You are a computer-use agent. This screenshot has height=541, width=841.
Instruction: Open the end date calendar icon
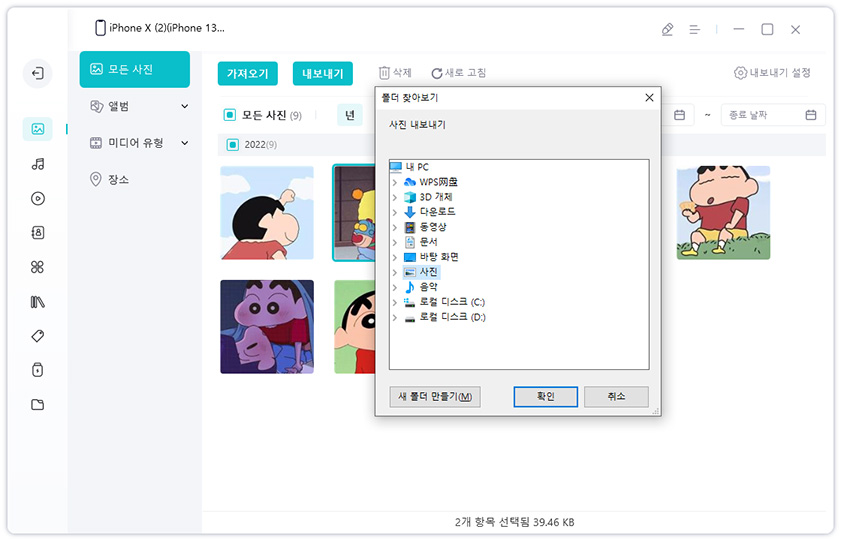click(x=811, y=115)
